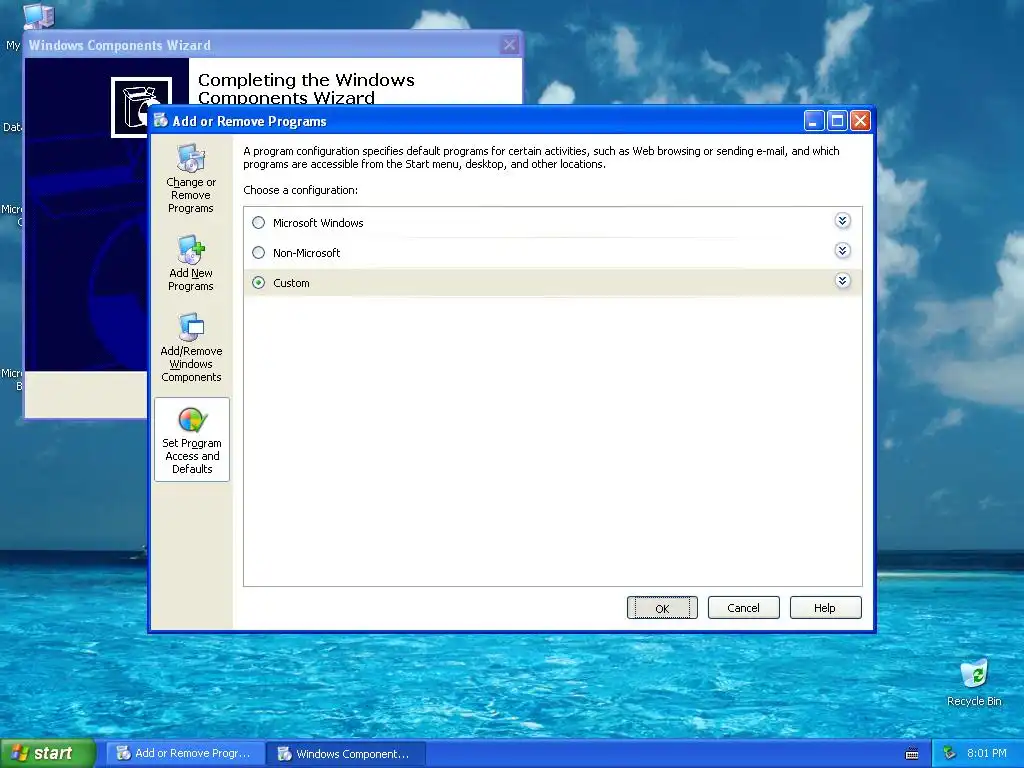Select the Custom configuration radio button
The image size is (1024, 768).
pos(259,283)
